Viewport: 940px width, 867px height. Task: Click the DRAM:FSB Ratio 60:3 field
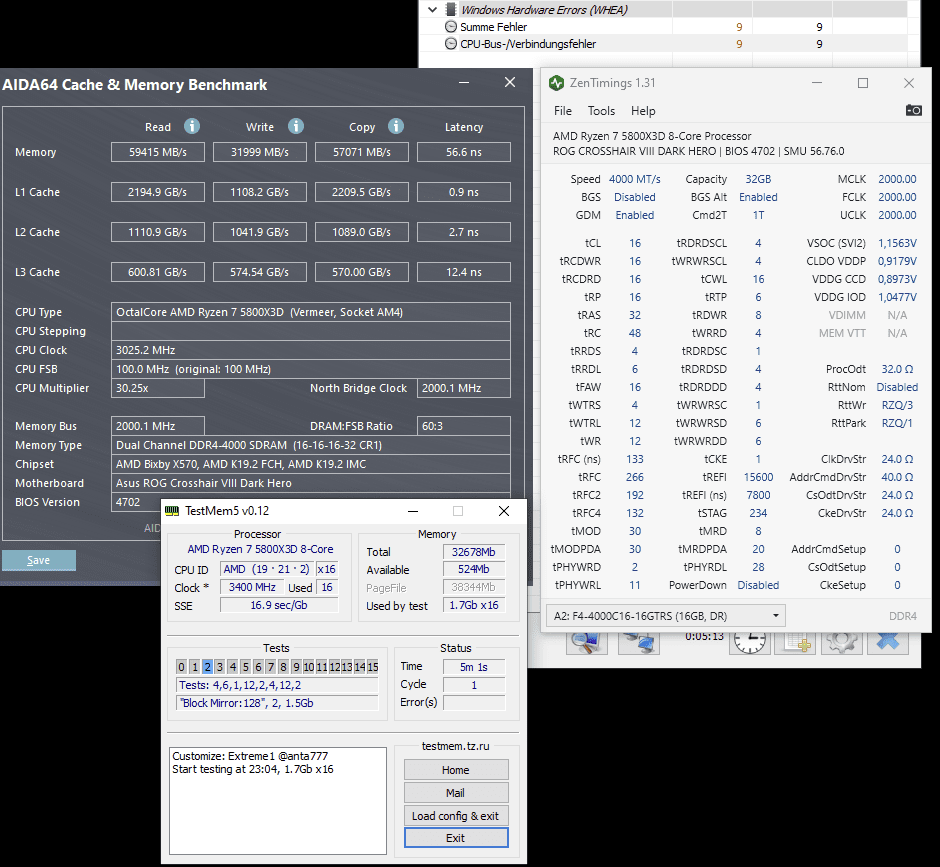(x=464, y=426)
